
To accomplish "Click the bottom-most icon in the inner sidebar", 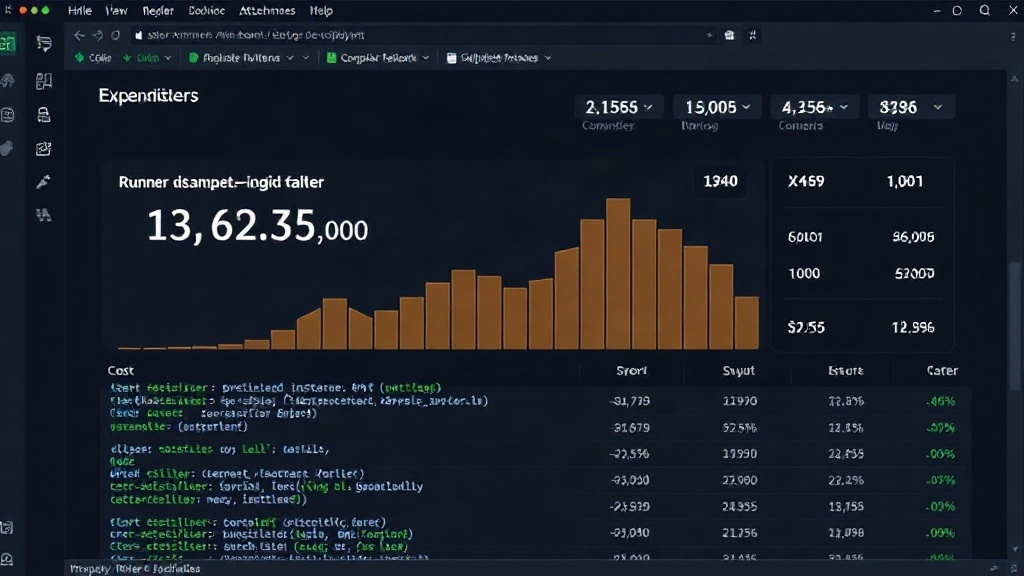I will tap(44, 215).
